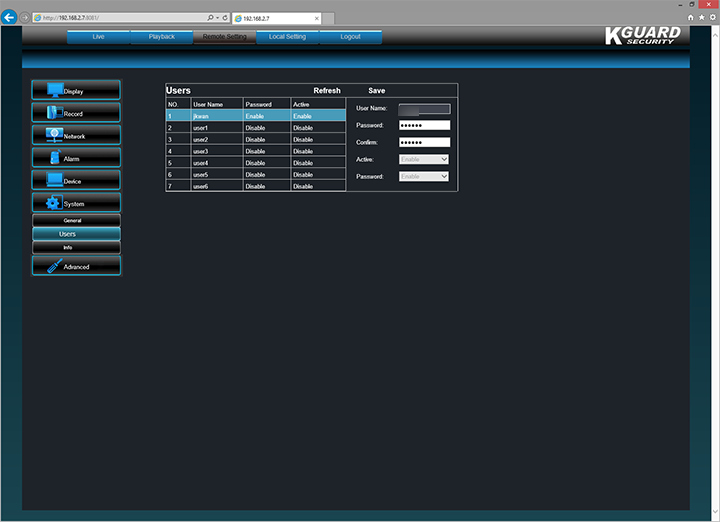
Task: Open the Record settings section
Action: point(76,114)
